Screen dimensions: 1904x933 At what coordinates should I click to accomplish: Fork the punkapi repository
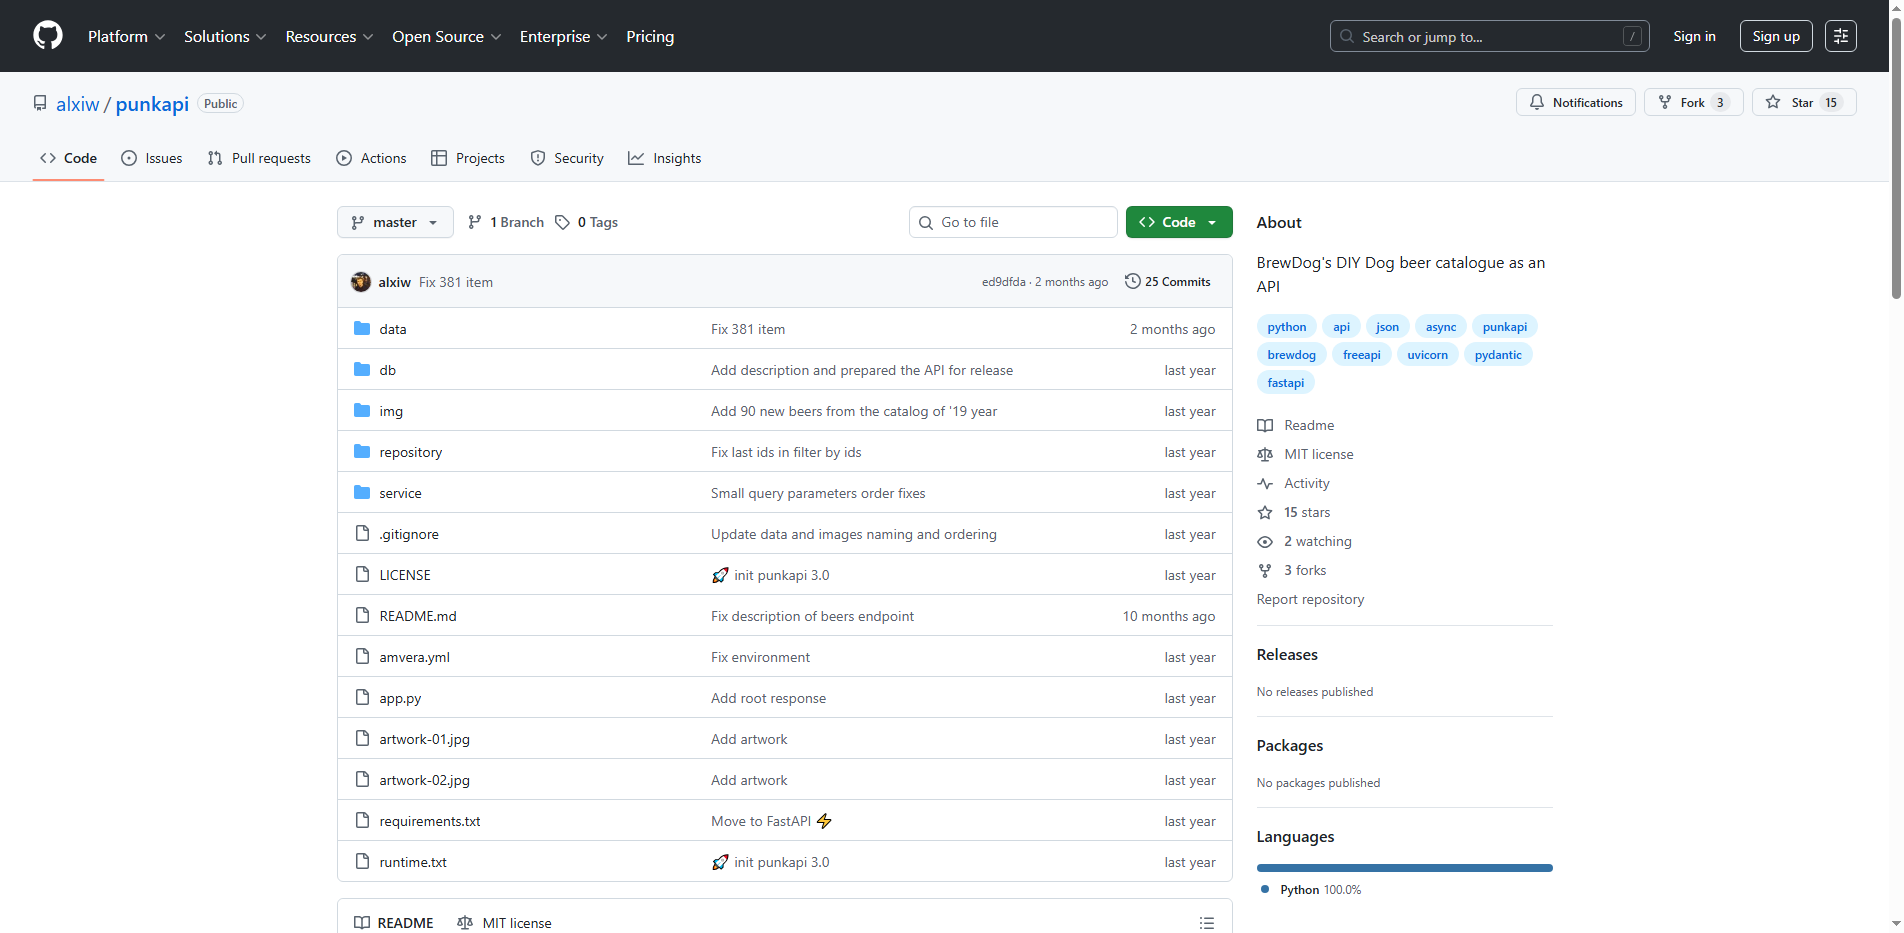1693,102
